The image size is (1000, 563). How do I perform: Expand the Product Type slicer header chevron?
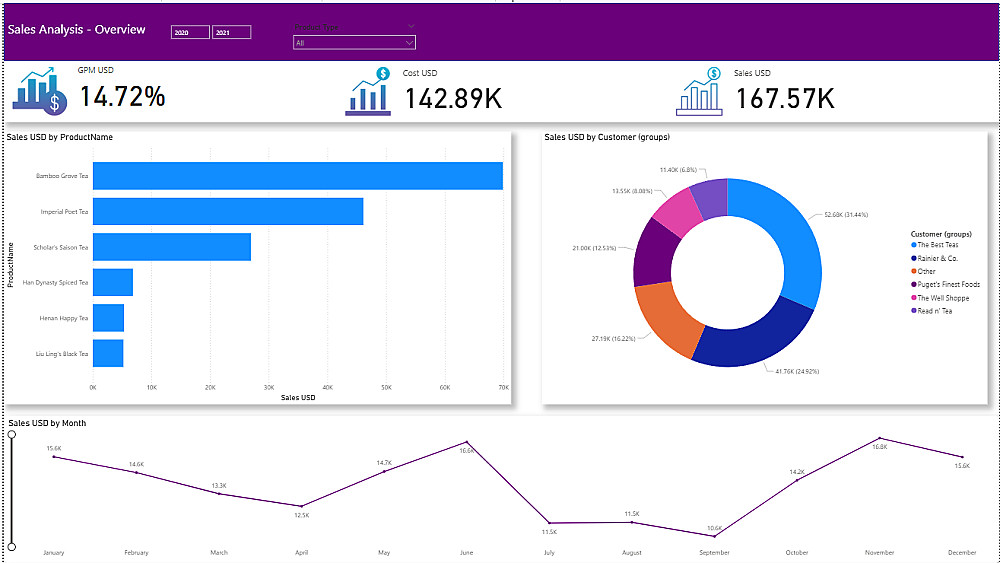411,26
